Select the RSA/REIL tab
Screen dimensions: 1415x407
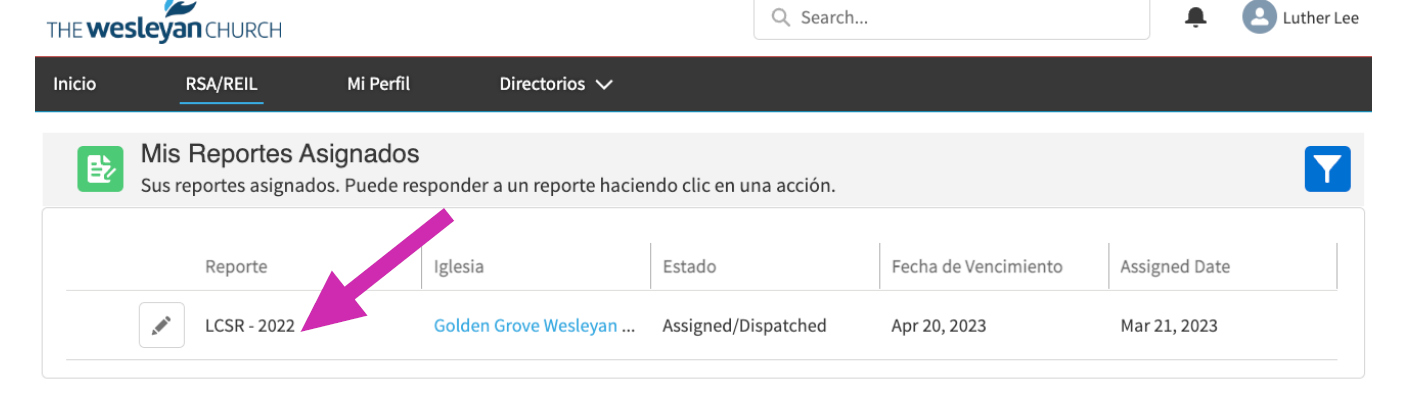click(x=222, y=84)
